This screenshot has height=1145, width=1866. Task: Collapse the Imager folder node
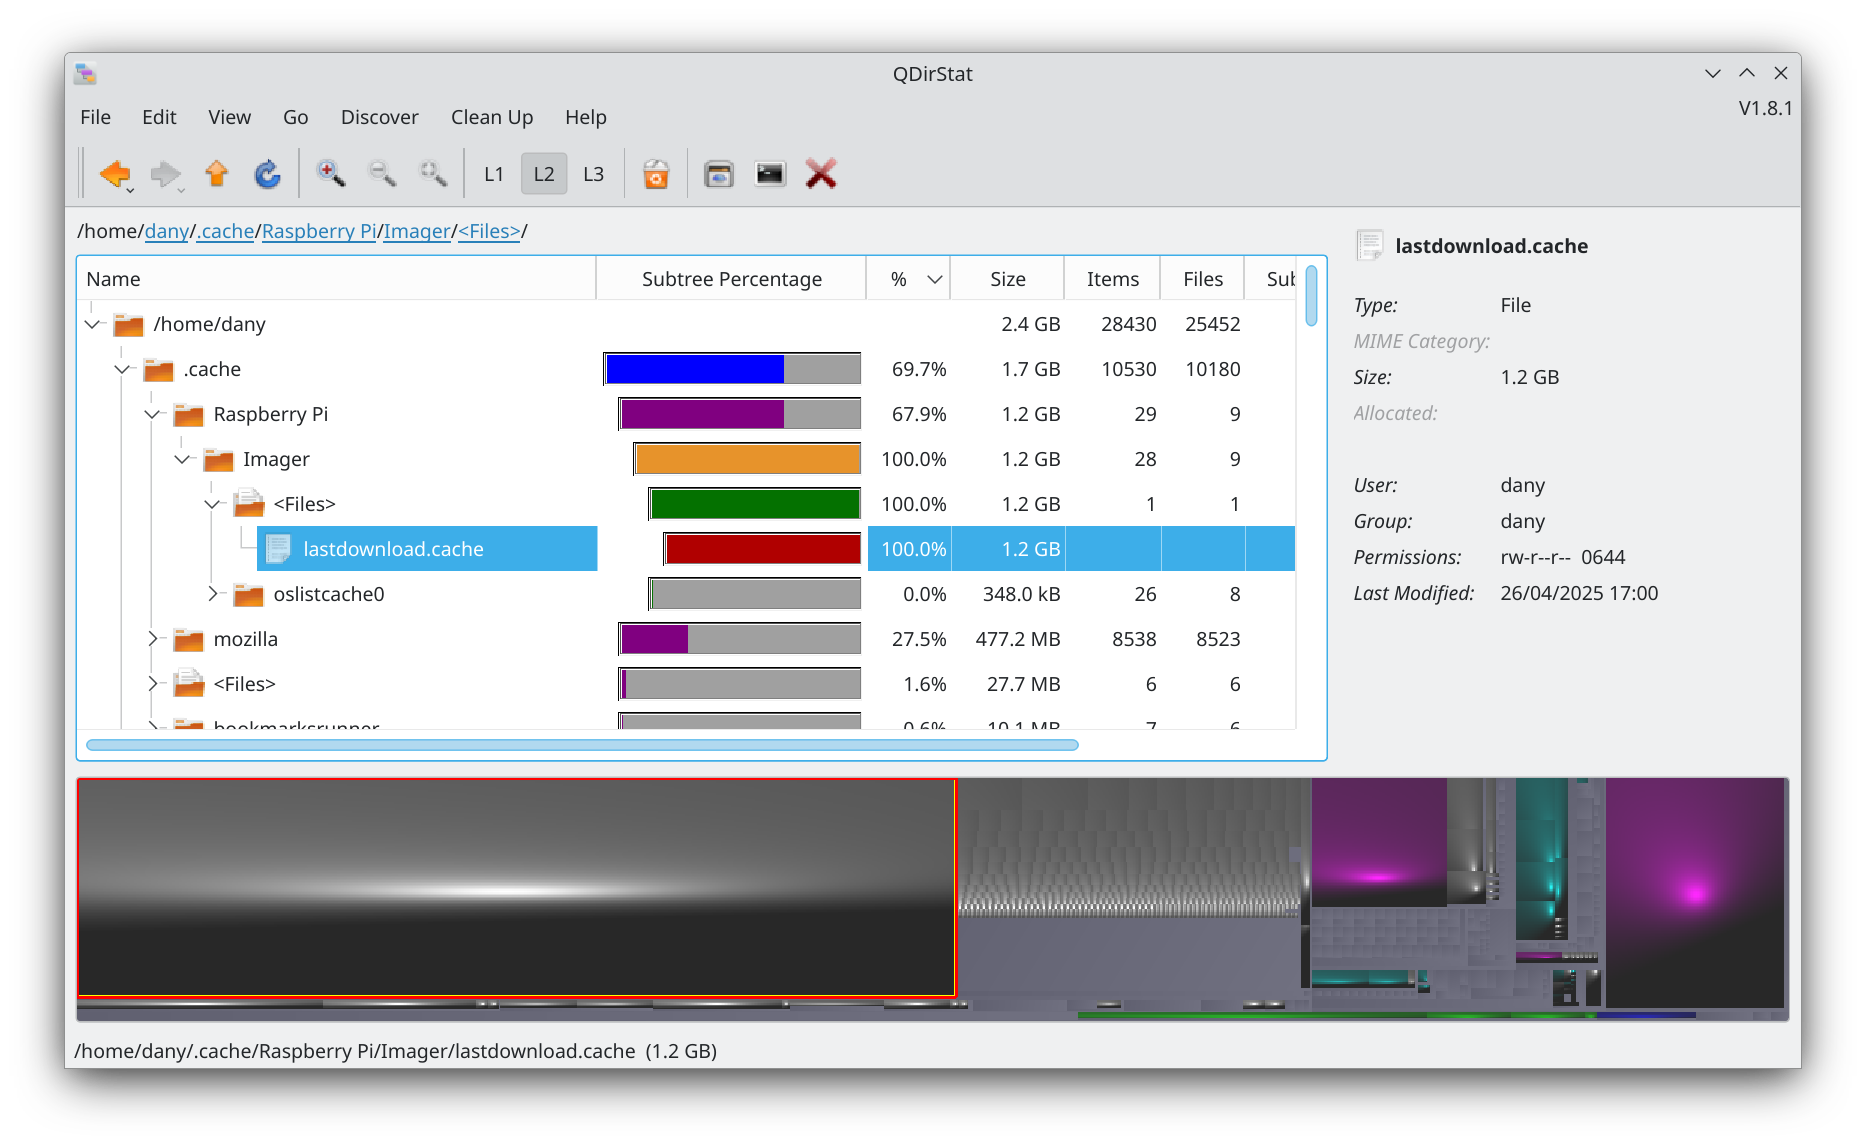tap(183, 459)
